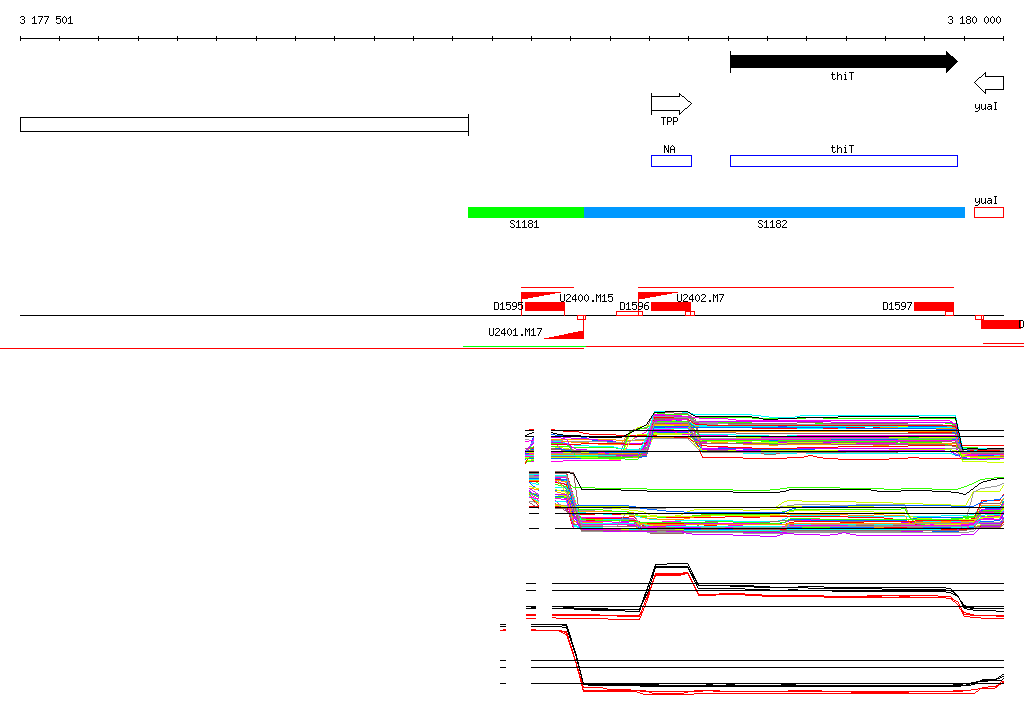Screen dimensions: 1024x714
Task: Click the green S1181 segment bar
Action: coord(525,212)
